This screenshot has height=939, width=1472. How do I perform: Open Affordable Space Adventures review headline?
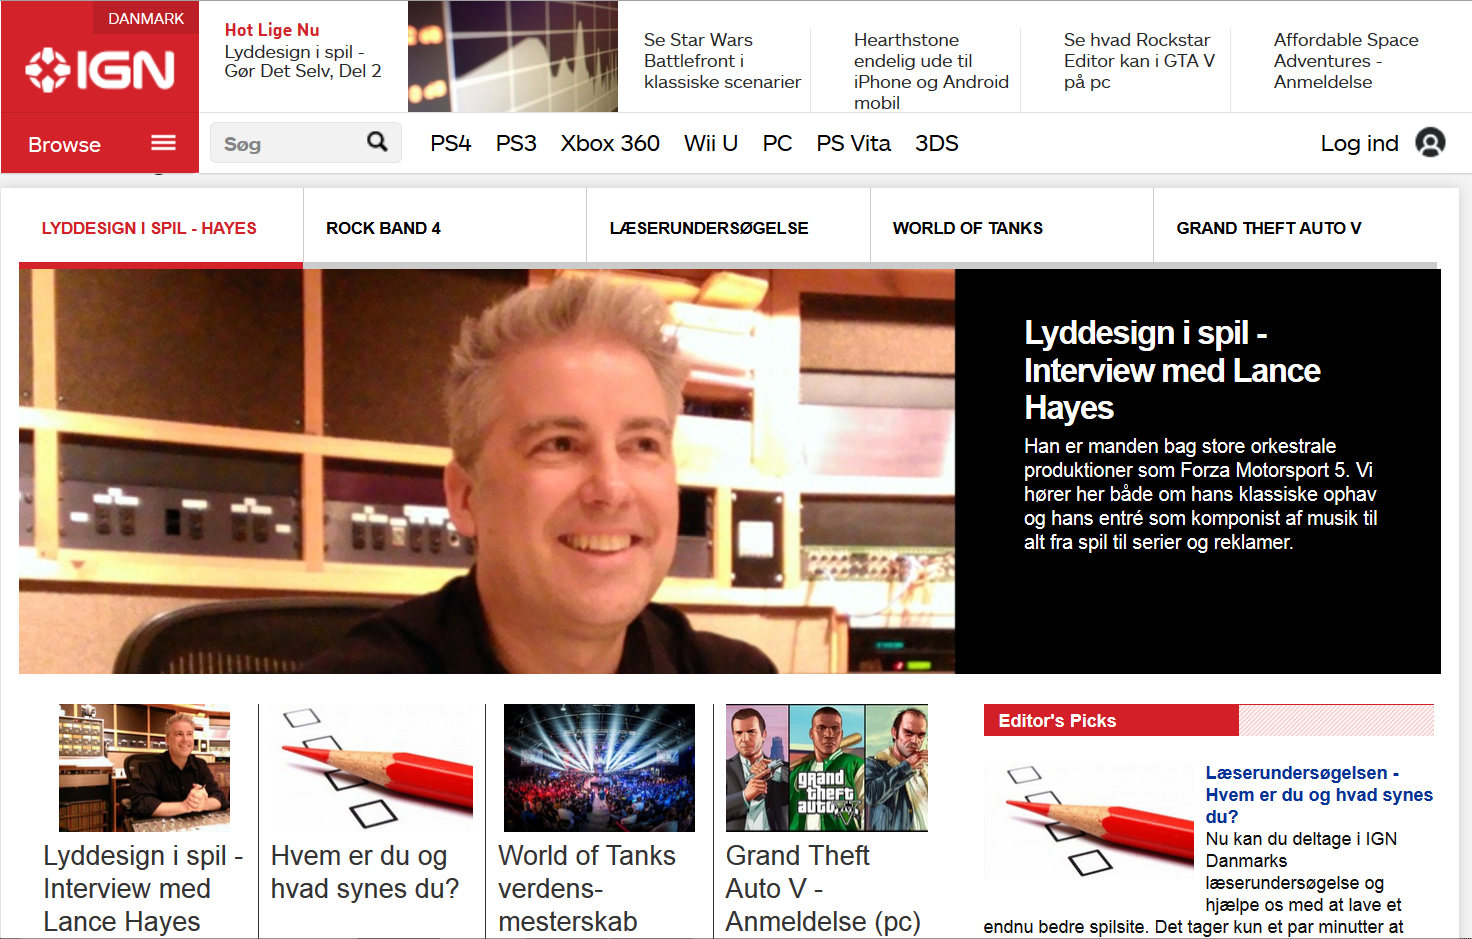pos(1346,61)
